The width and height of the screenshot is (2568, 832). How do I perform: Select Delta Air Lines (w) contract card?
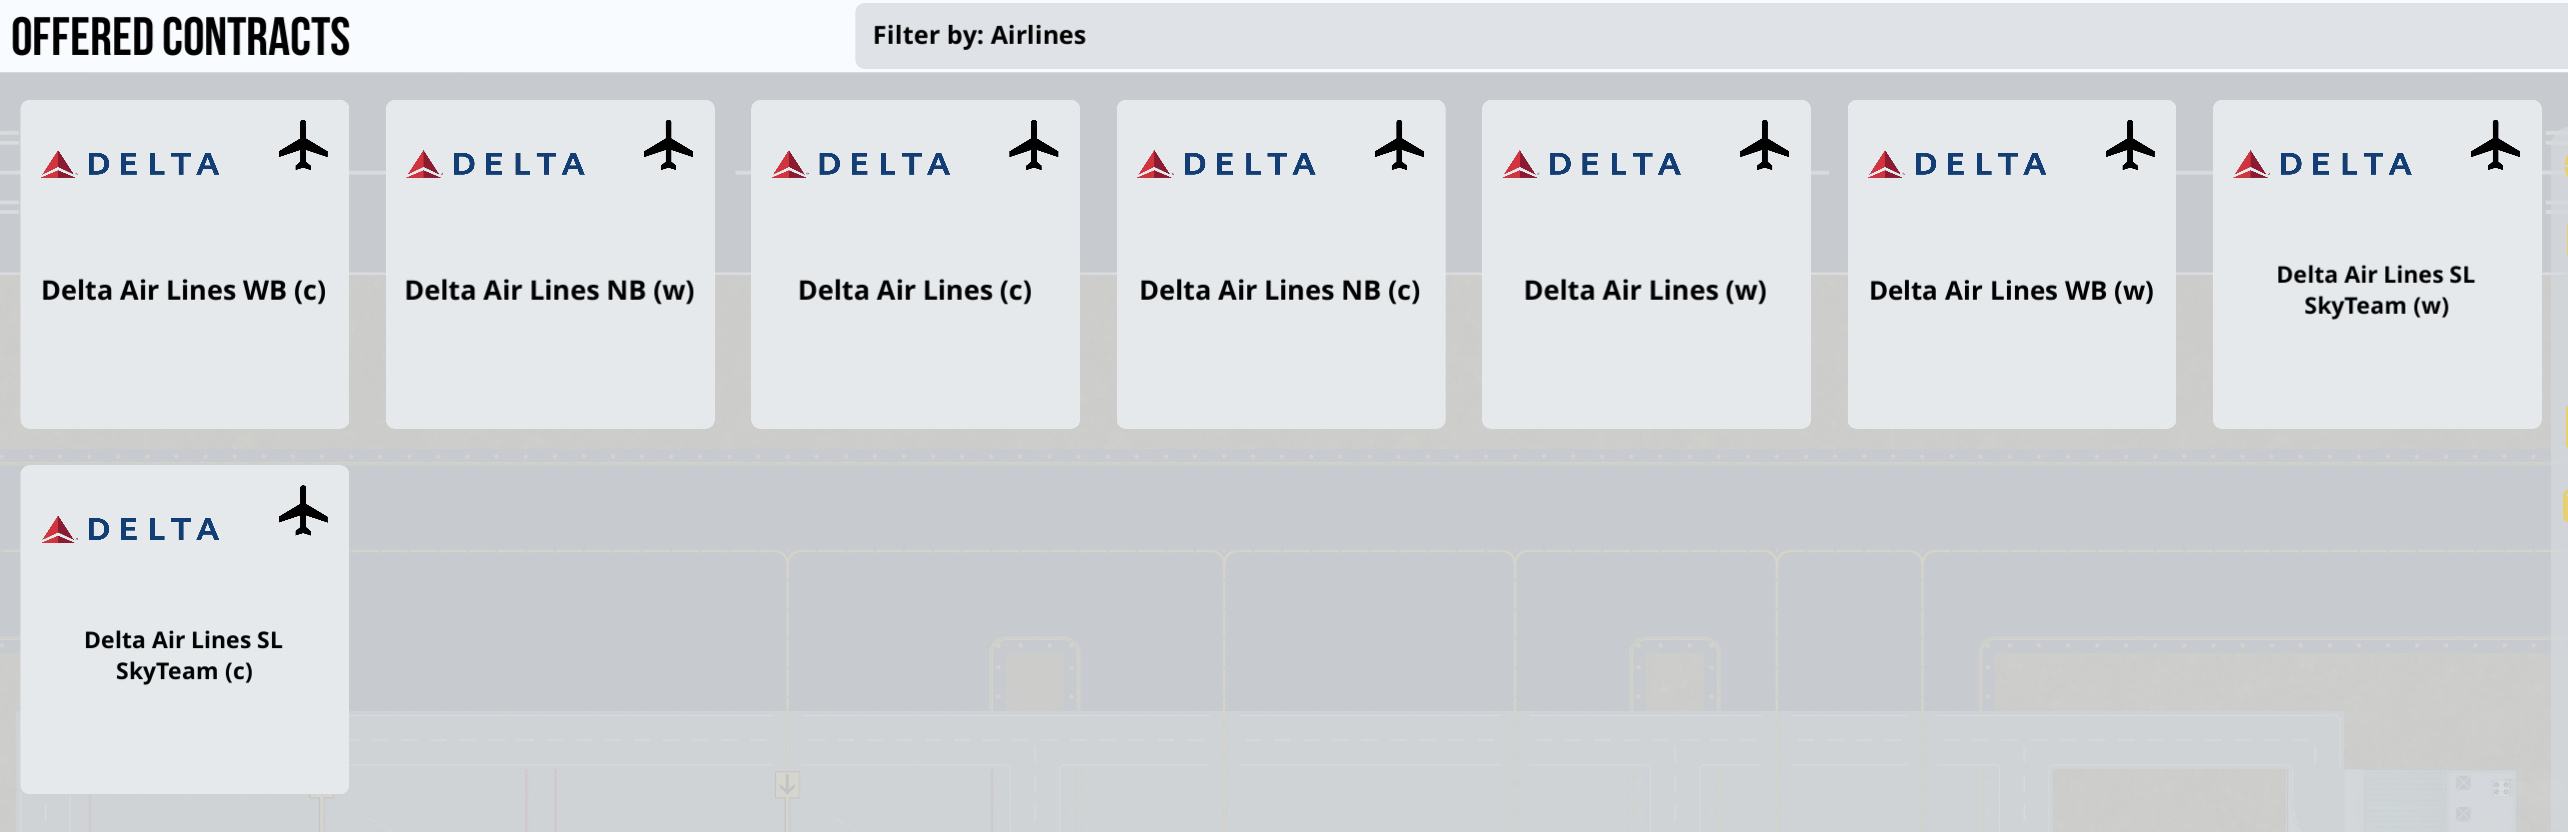click(1646, 264)
